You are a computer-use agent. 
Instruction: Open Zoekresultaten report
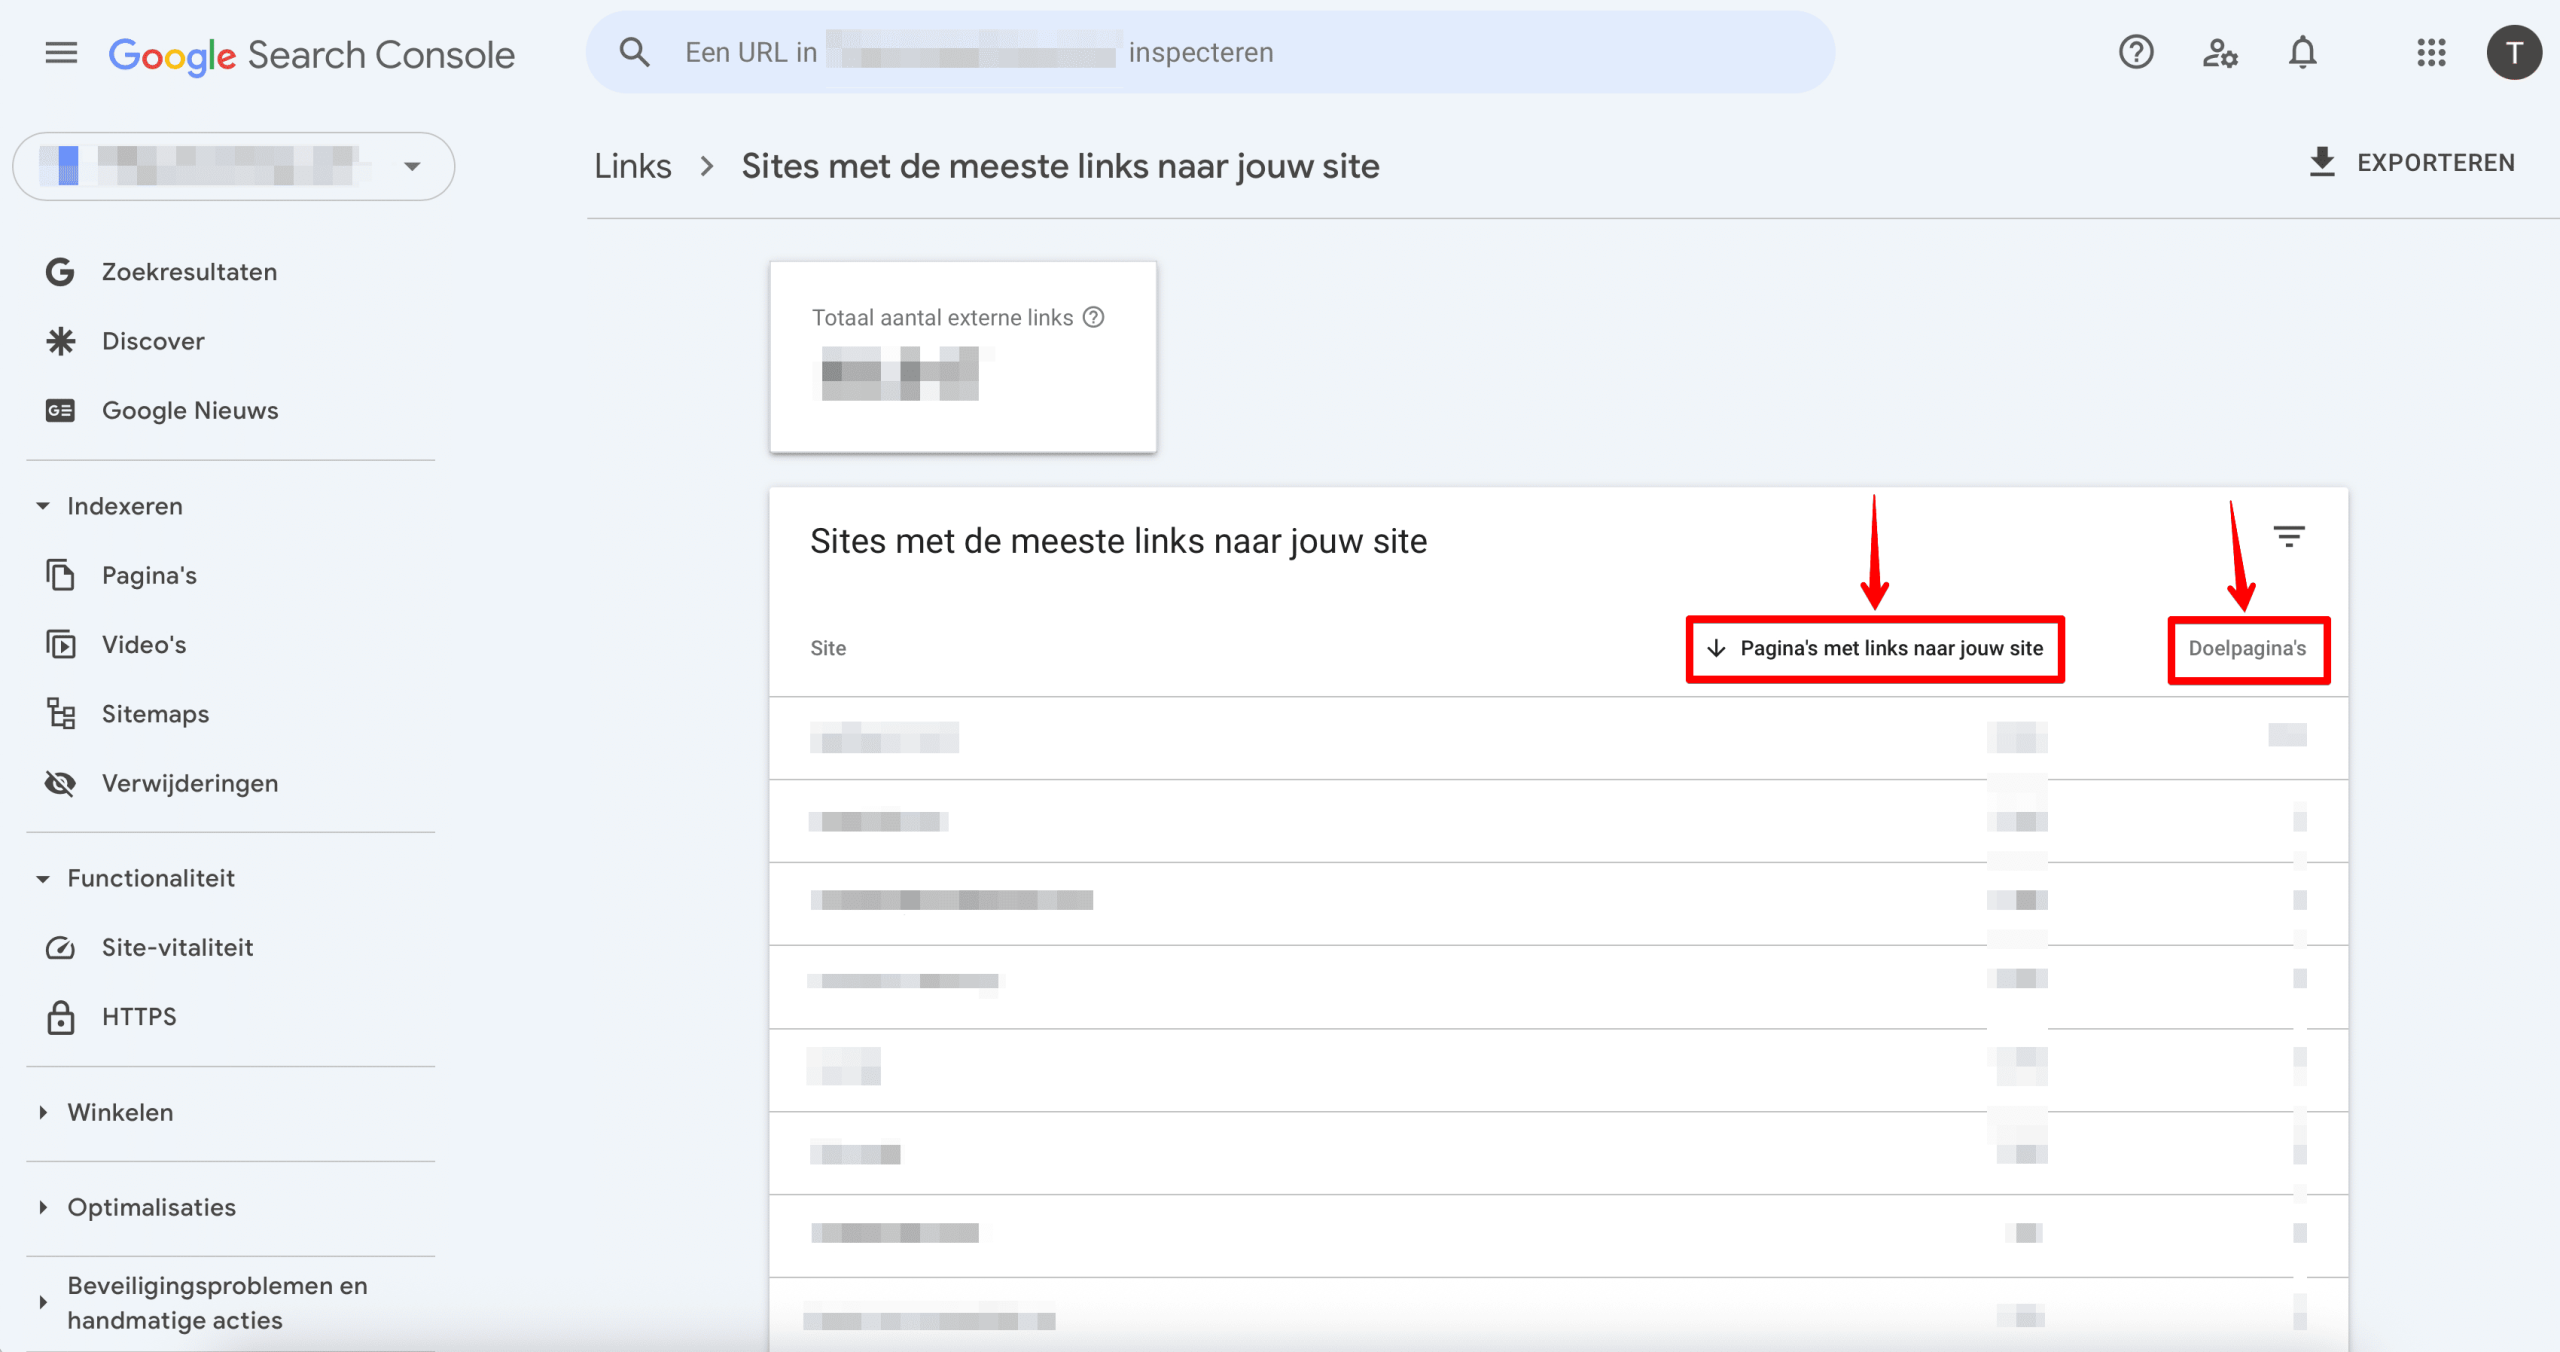pos(189,272)
